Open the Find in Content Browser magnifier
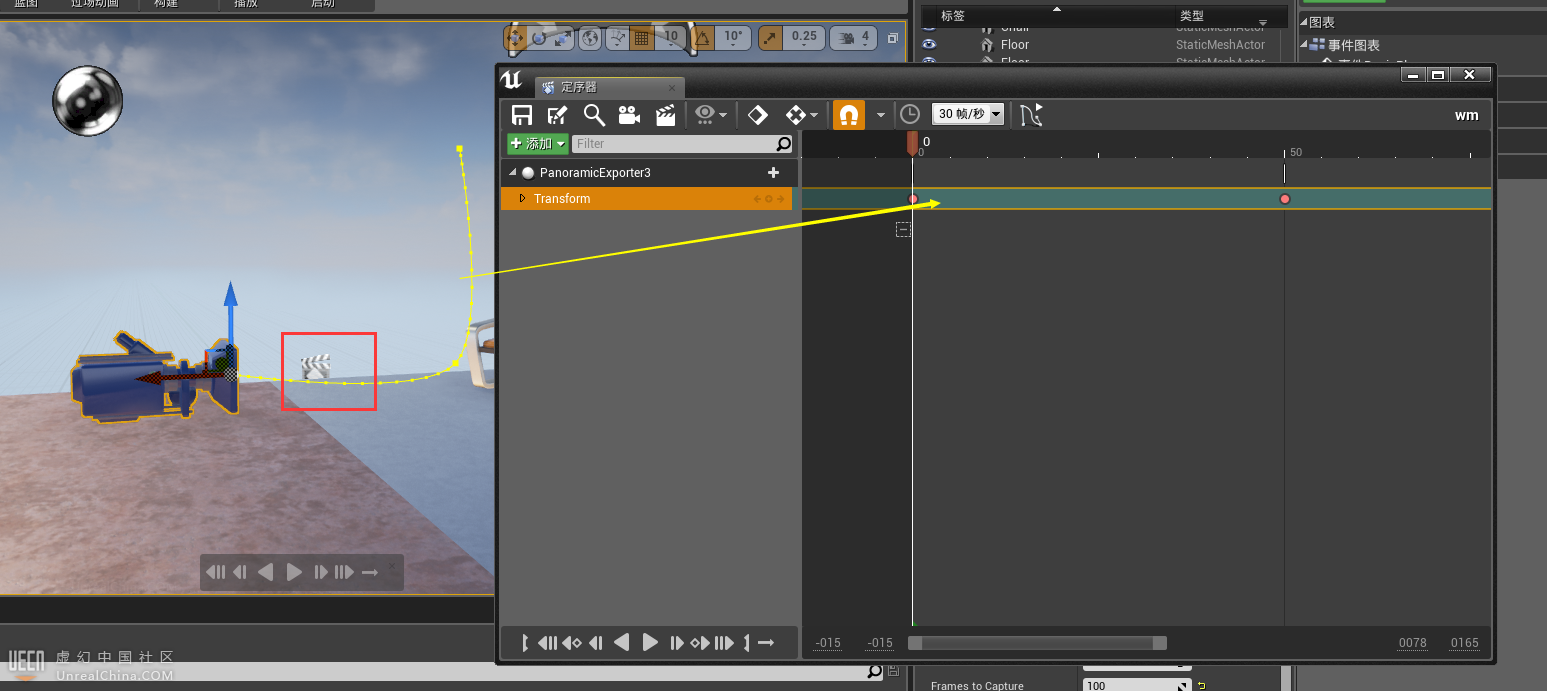 pos(594,115)
